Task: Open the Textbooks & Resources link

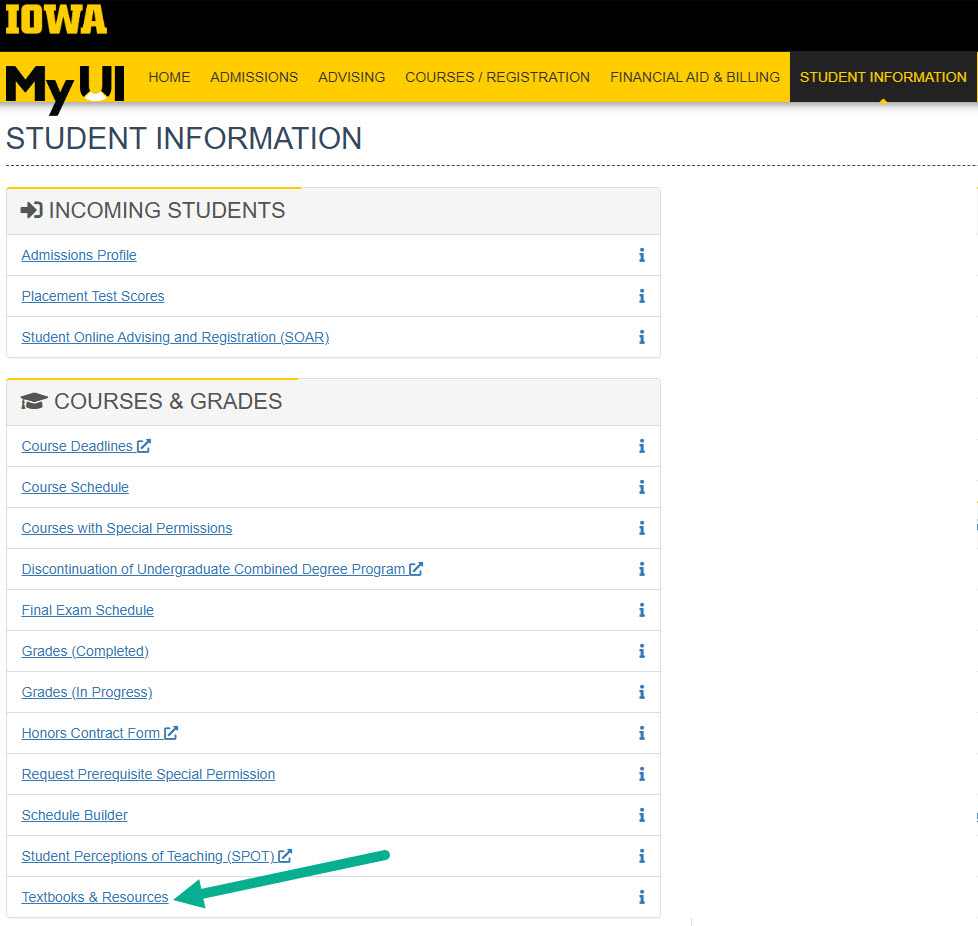Action: (95, 897)
